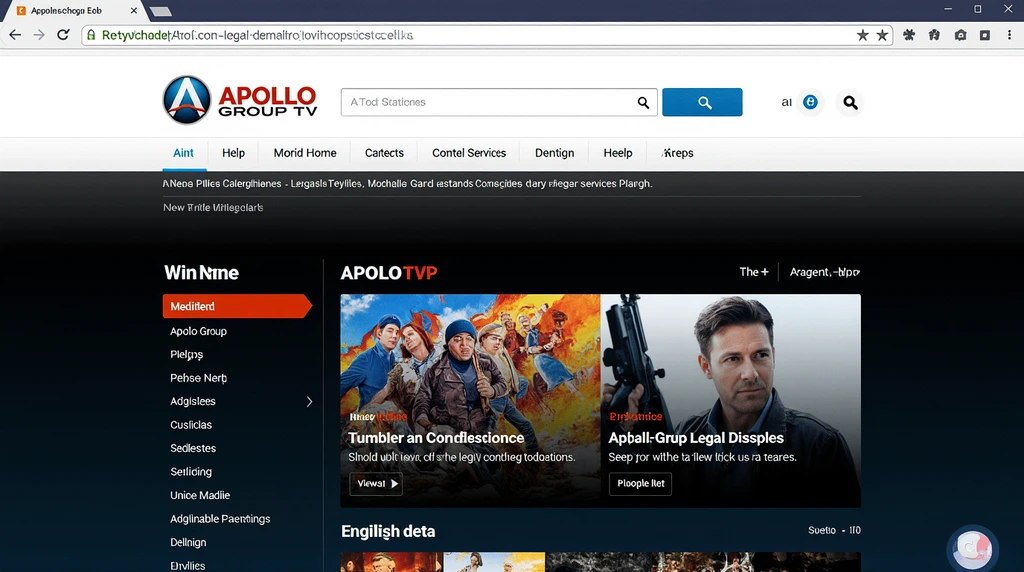The height and width of the screenshot is (572, 1024).
Task: Open the Kreps nav item
Action: click(x=677, y=153)
